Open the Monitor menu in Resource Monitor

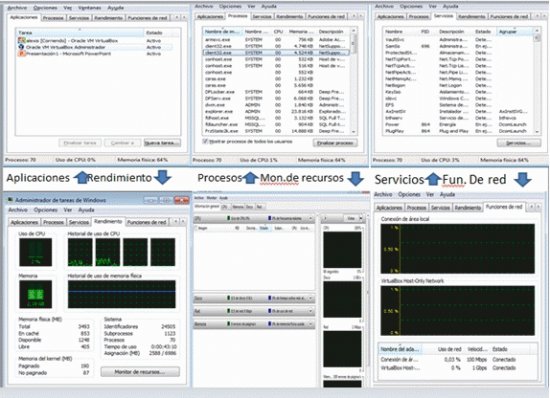click(x=212, y=198)
